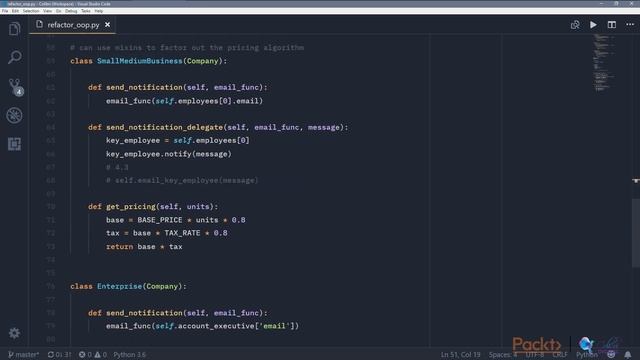Image resolution: width=640 pixels, height=360 pixels.
Task: Open the Debug menu
Action: (x=71, y=11)
